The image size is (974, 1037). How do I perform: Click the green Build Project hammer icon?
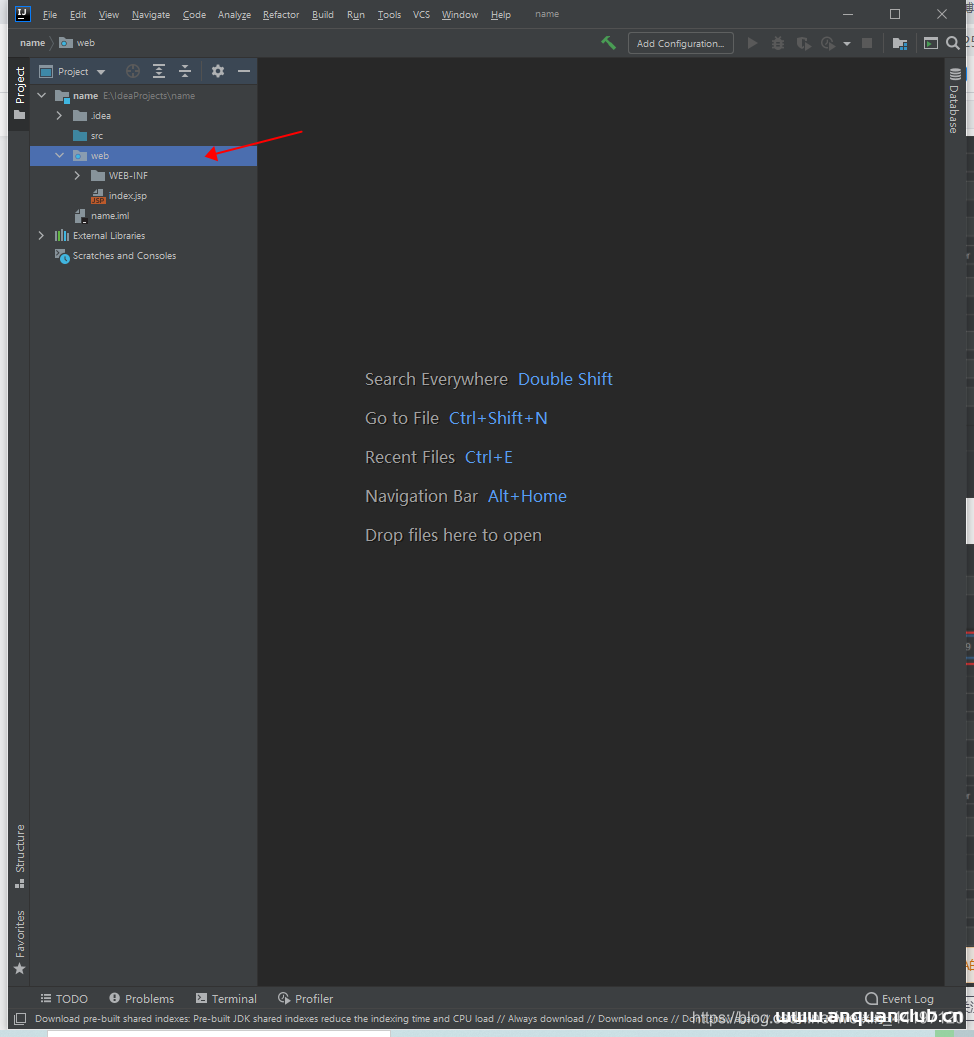(x=608, y=43)
